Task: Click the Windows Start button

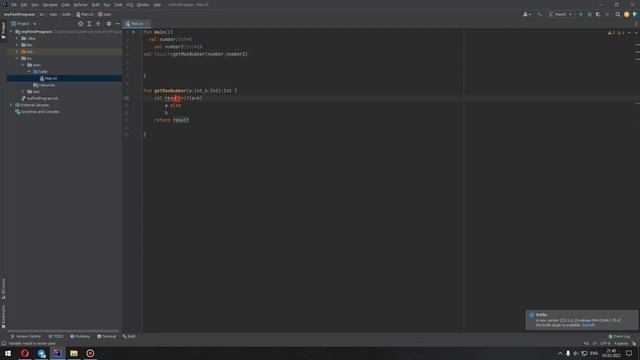Action: point(8,353)
